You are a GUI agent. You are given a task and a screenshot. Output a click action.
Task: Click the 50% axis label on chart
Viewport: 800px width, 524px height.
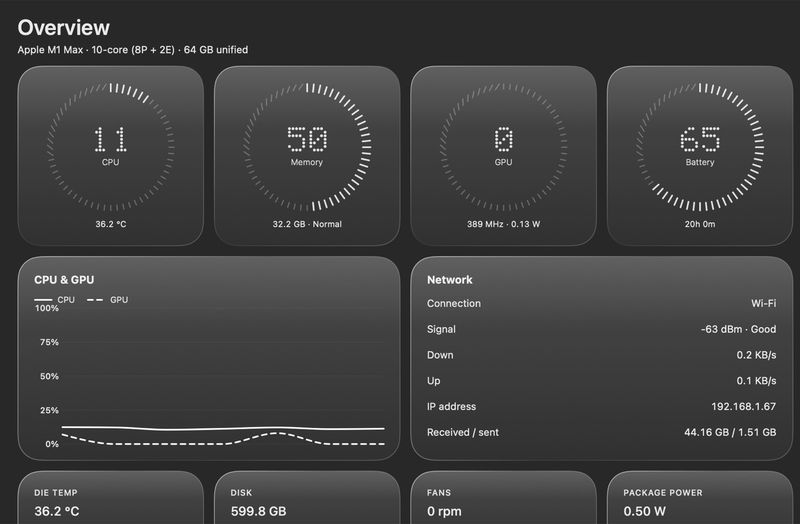click(x=49, y=377)
